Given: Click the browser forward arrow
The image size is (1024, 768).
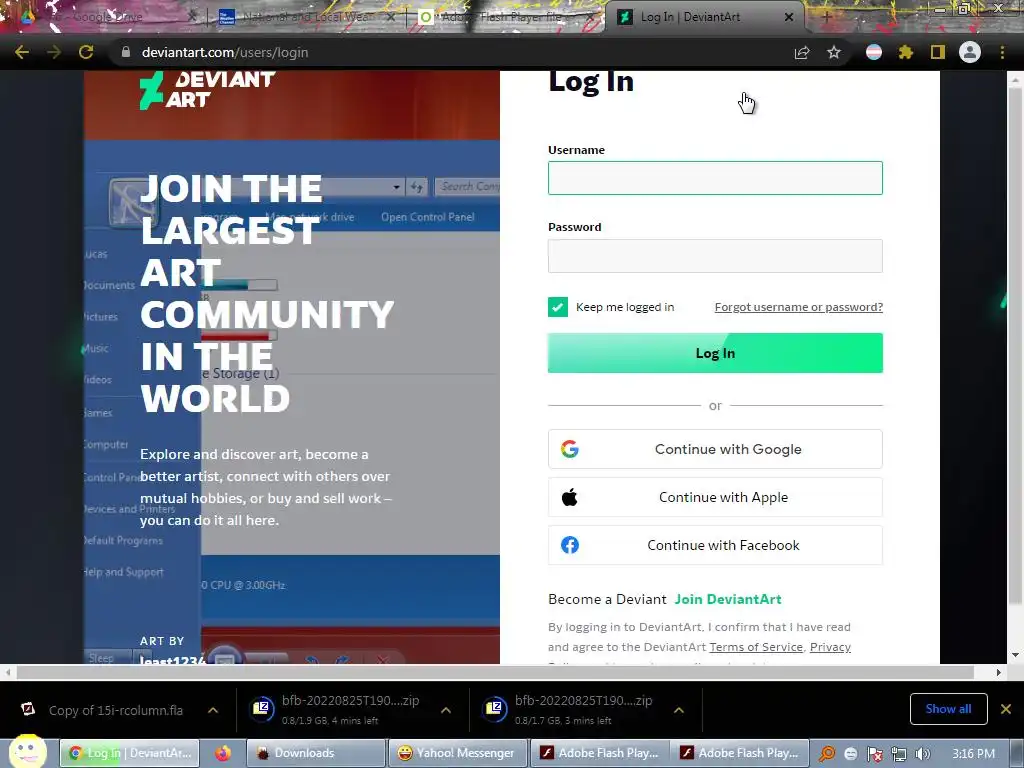Looking at the screenshot, I should click(54, 52).
